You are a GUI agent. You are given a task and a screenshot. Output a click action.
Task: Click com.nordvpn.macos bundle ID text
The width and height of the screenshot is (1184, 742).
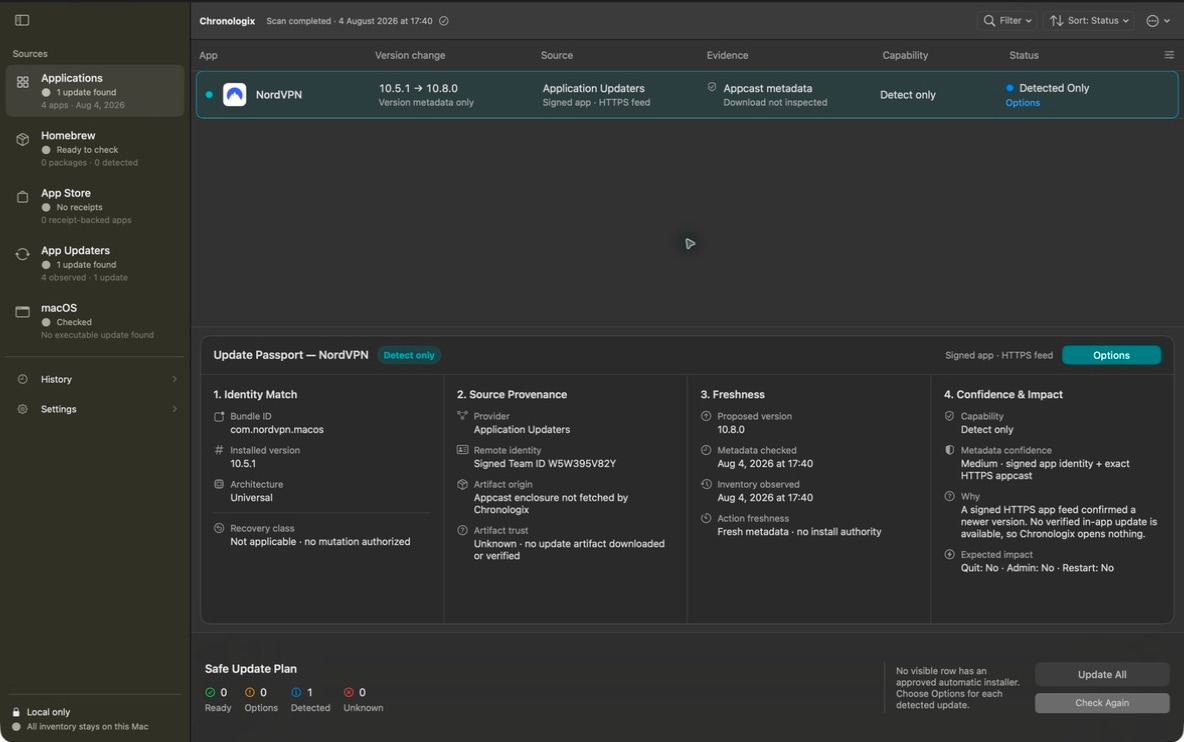click(276, 429)
